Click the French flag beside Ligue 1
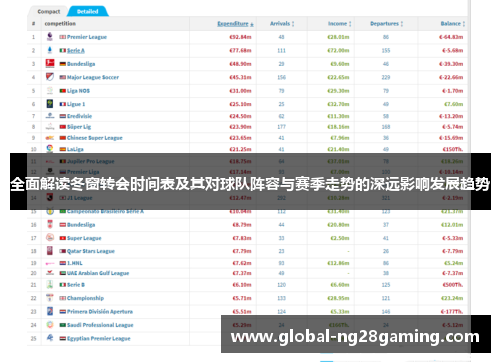This screenshot has width=500, height=362. pyautogui.click(x=63, y=104)
